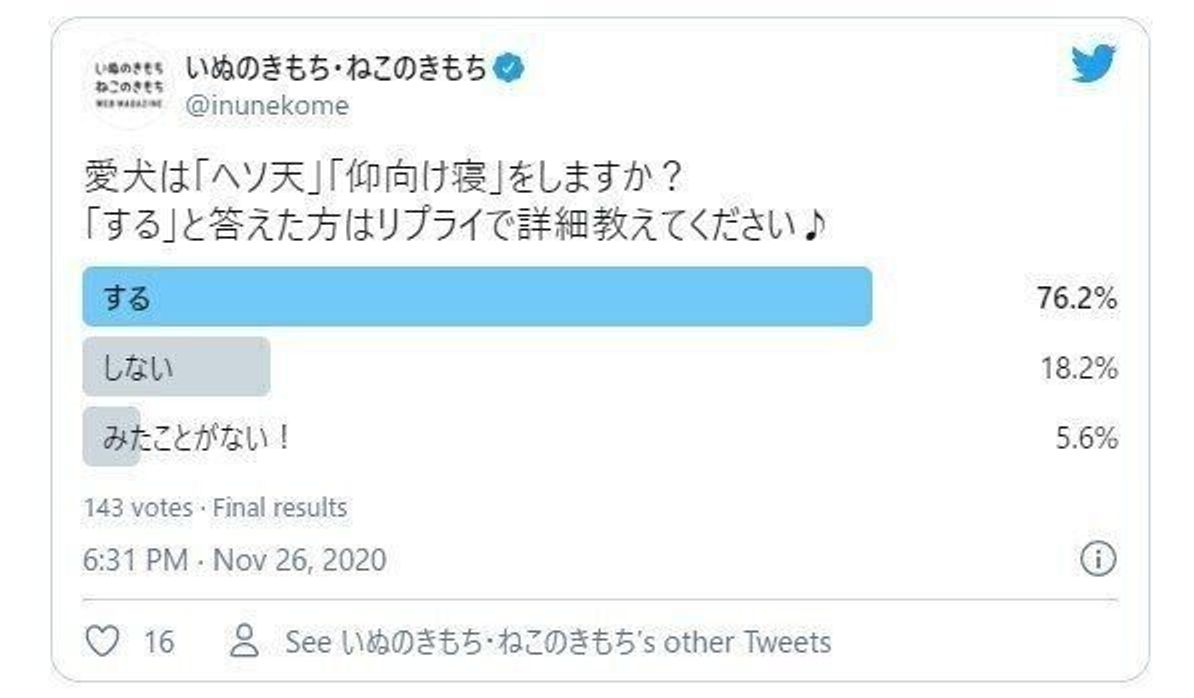1194x698 pixels.
Task: Open the @inunekome handle link
Action: coord(267,106)
